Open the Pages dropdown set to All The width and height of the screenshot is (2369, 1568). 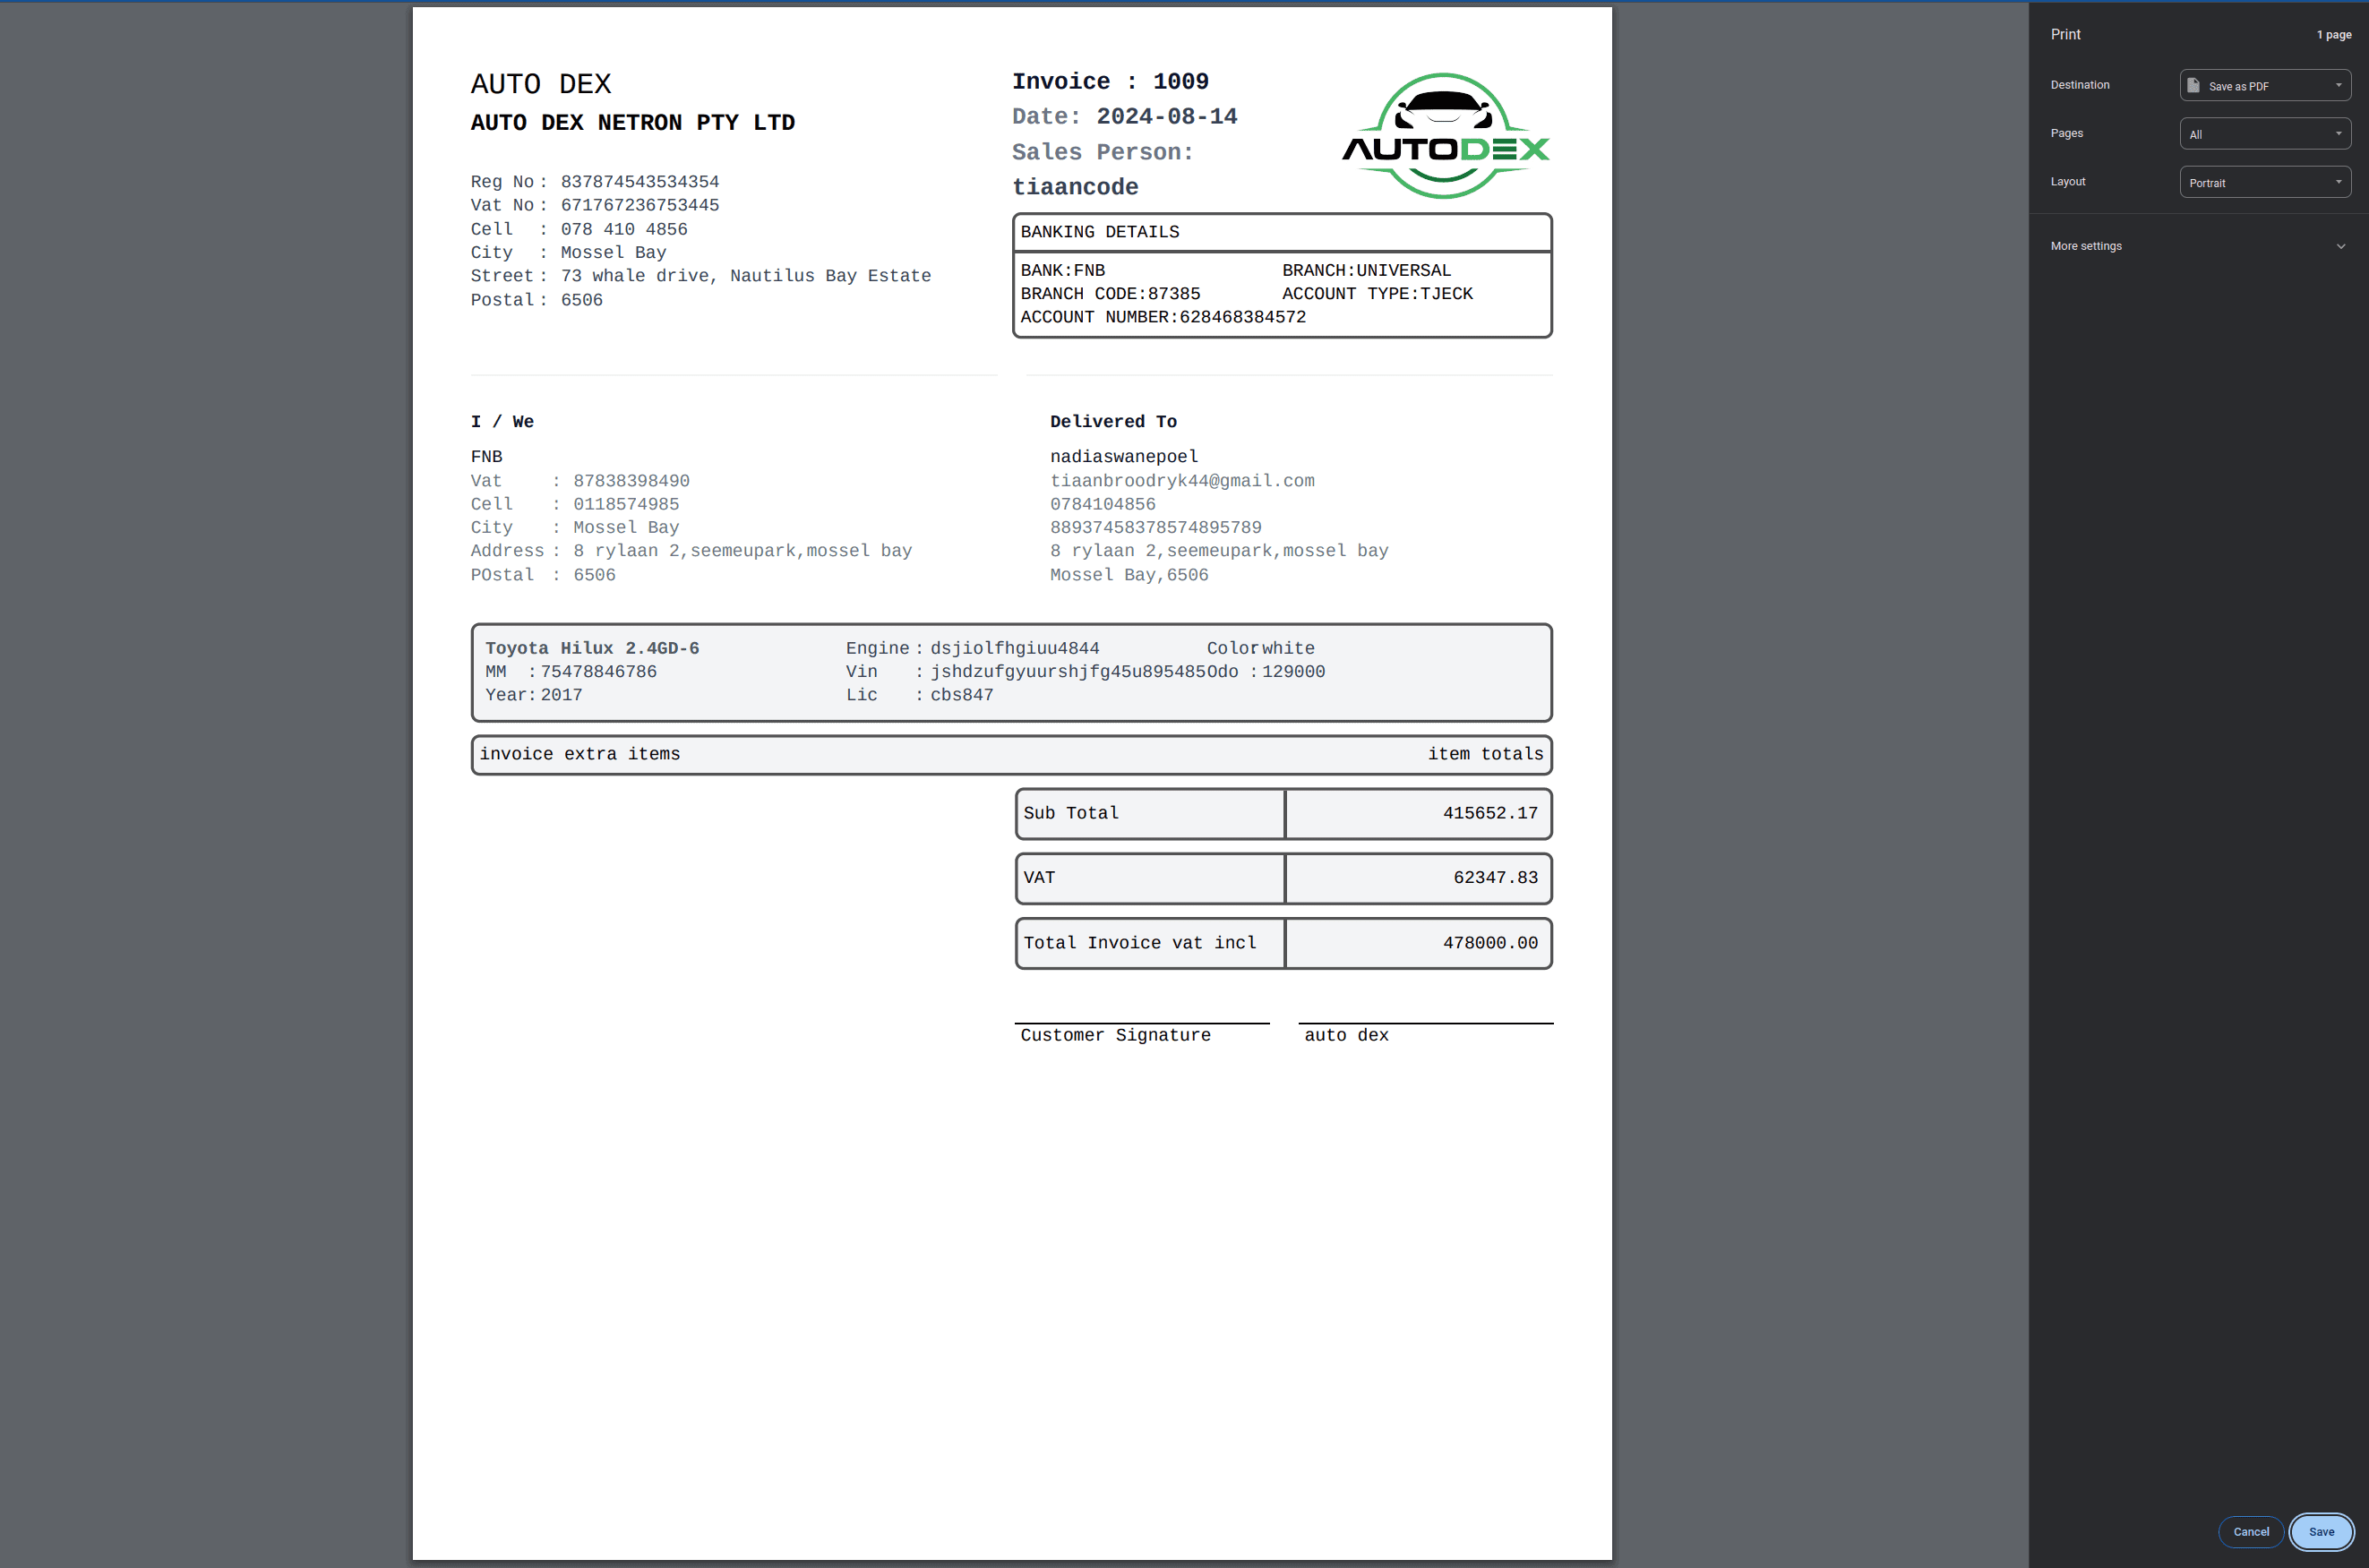click(2264, 133)
